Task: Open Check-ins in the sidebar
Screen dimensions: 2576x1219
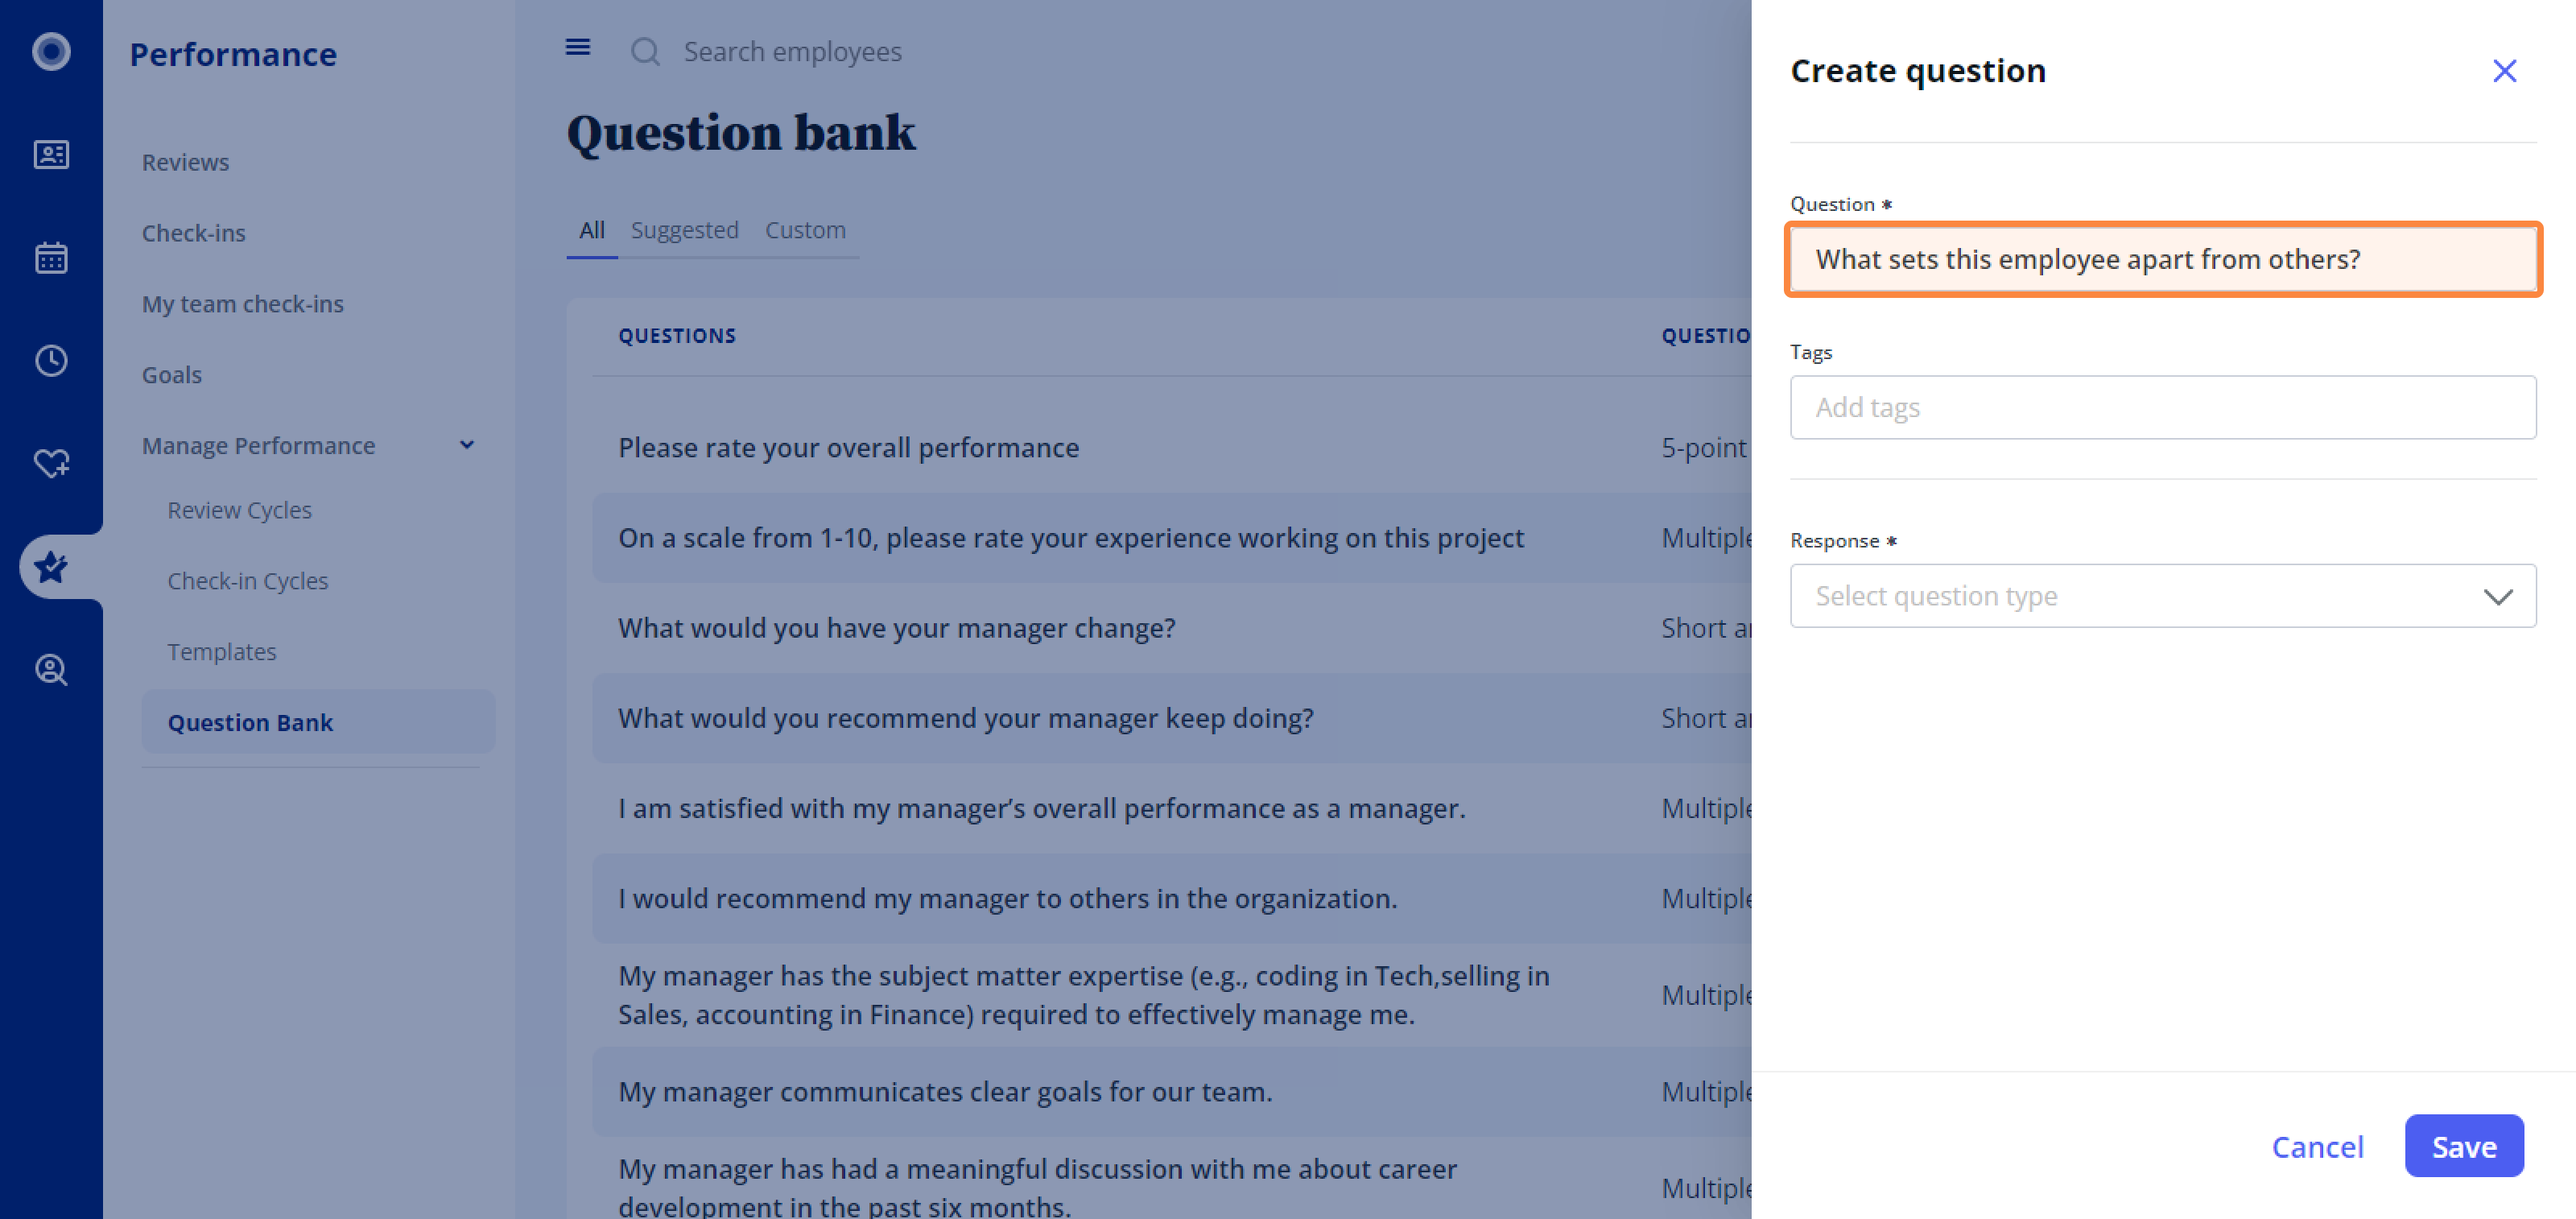Action: (x=193, y=233)
